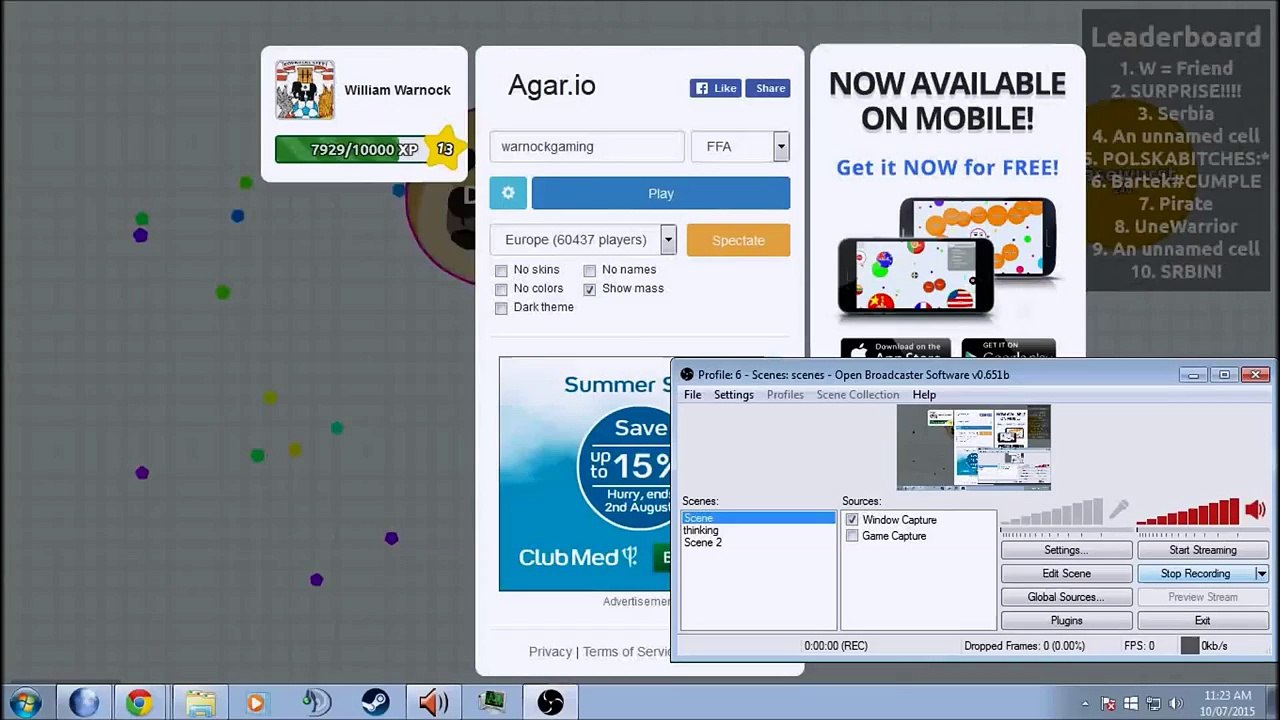
Task: Click the orange Spectate button
Action: [x=738, y=240]
